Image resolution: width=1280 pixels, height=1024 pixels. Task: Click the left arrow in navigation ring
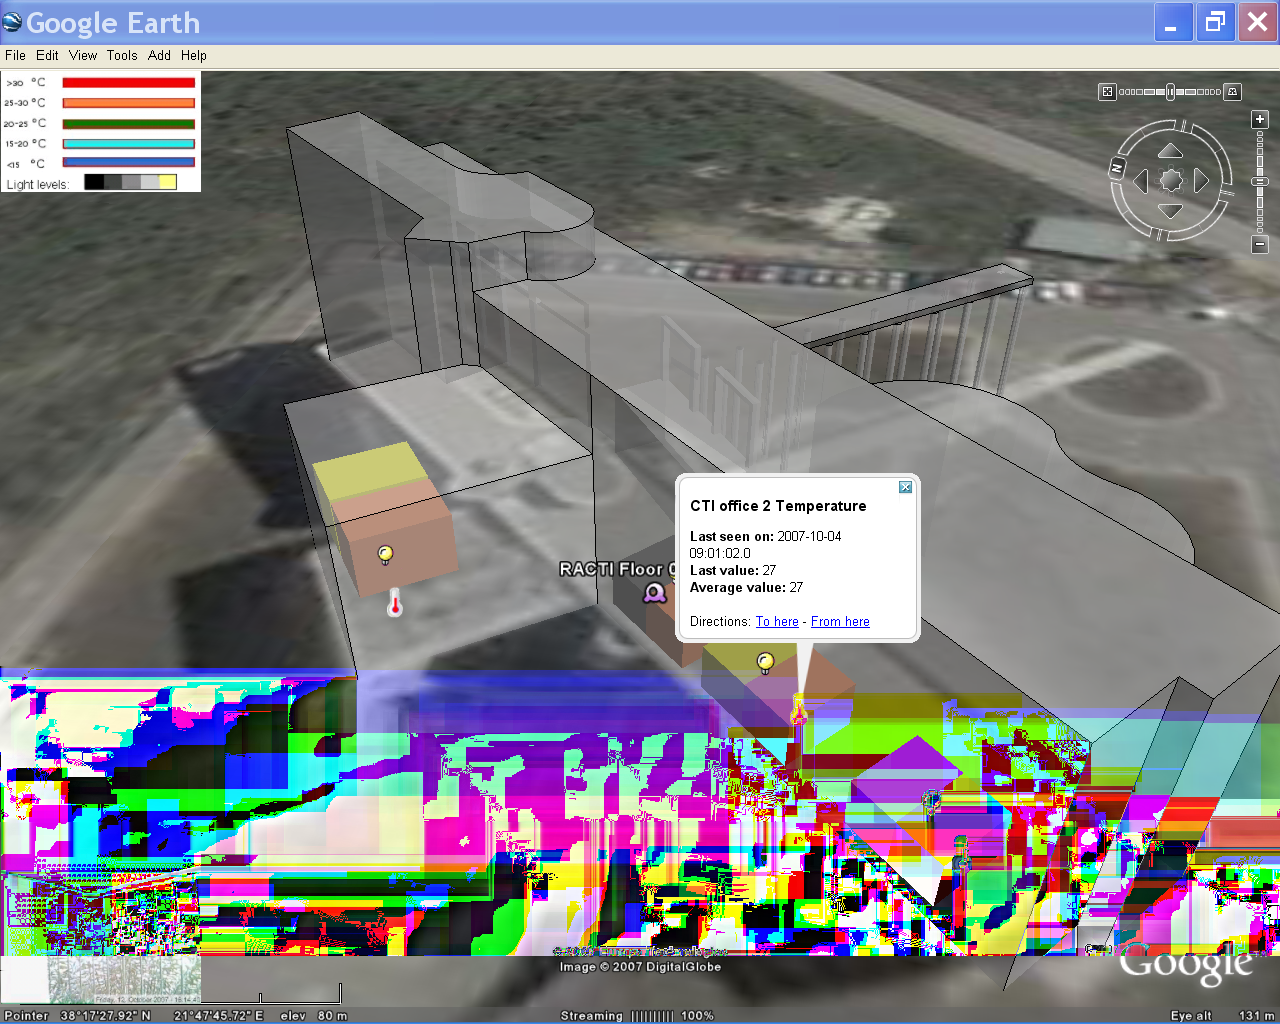[x=1140, y=181]
